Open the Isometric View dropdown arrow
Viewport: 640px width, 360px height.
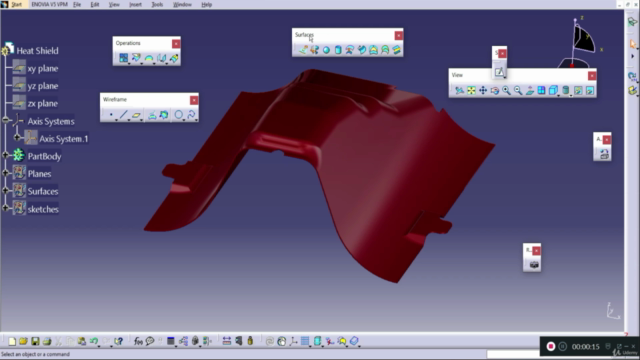click(x=558, y=95)
